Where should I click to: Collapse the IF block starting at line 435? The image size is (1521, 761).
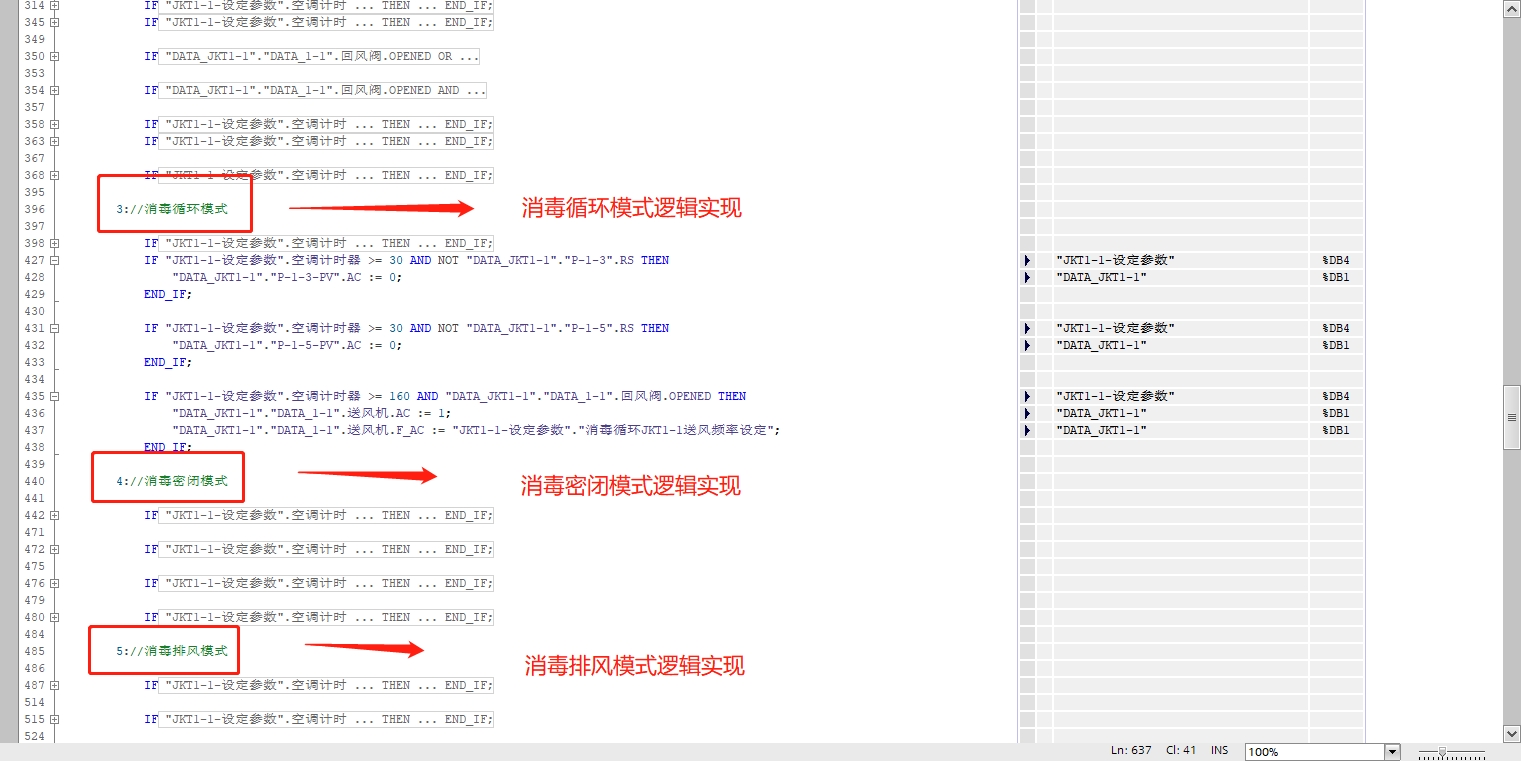click(54, 396)
